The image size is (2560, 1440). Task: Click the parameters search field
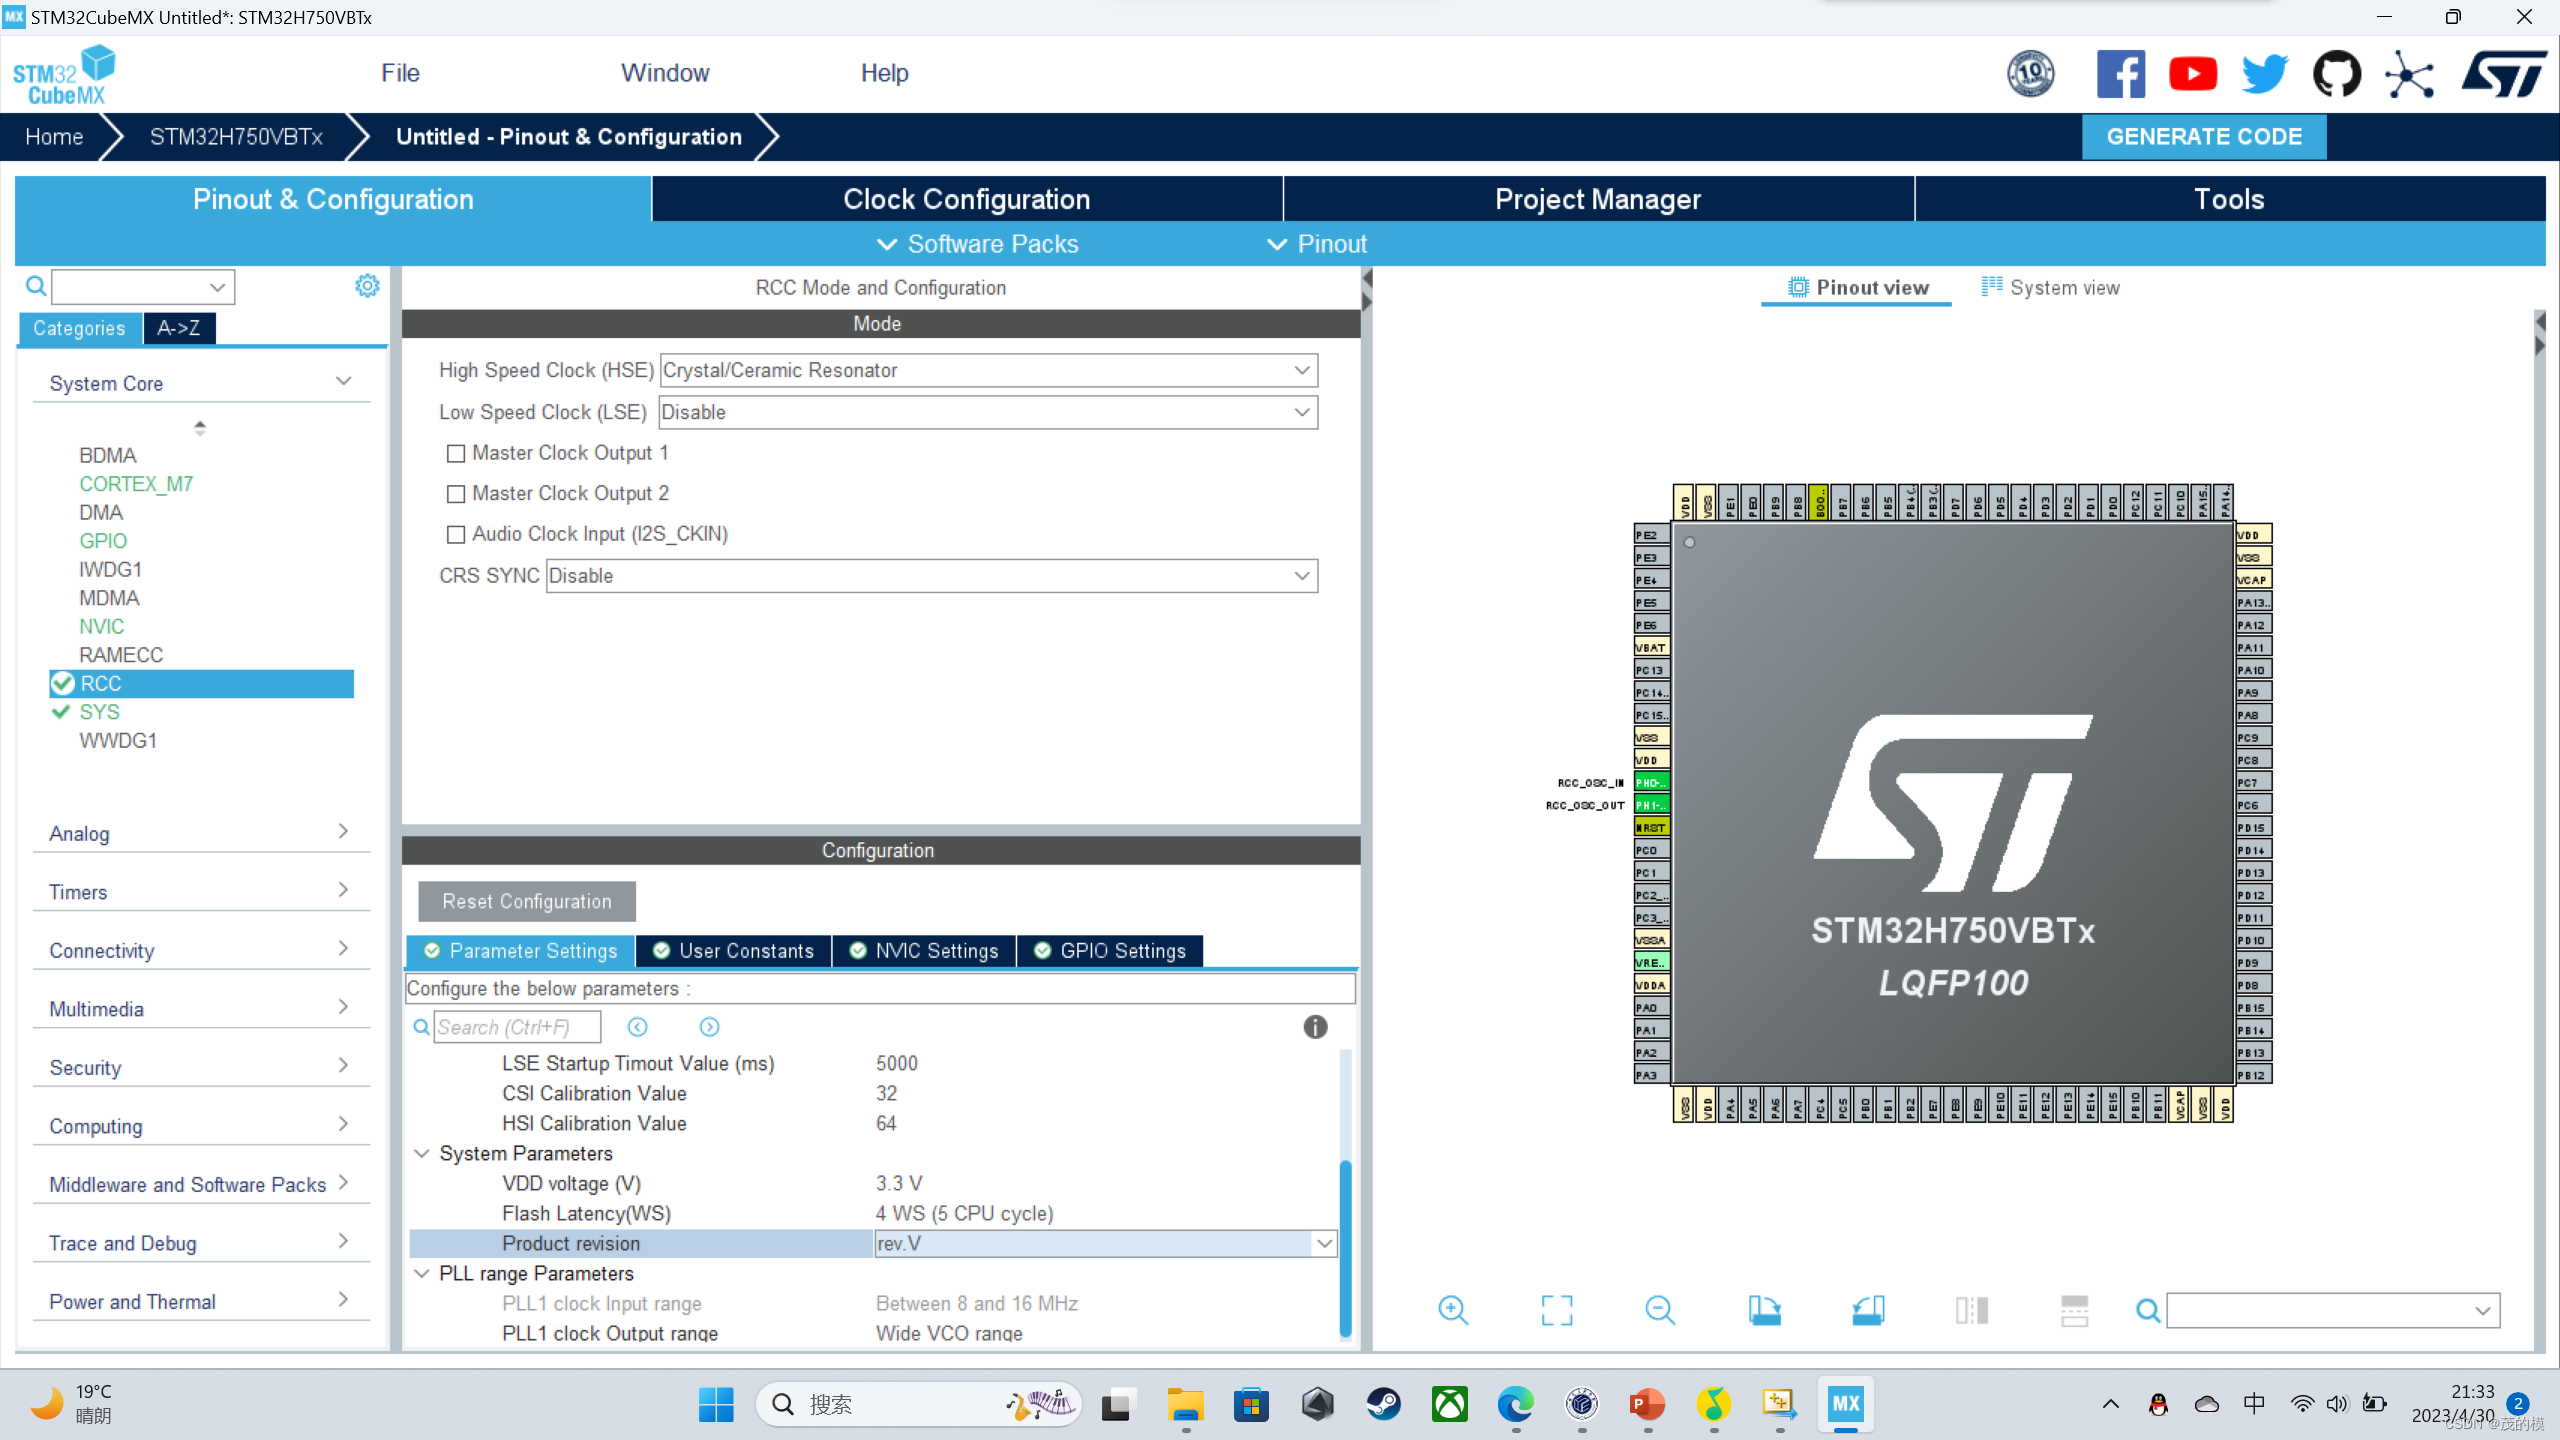pyautogui.click(x=516, y=1027)
